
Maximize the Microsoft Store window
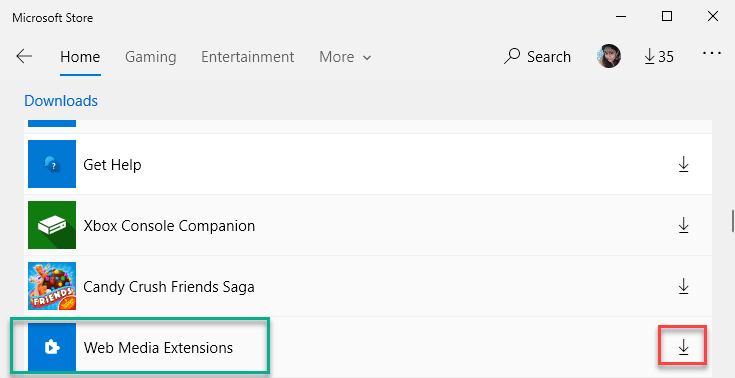667,16
